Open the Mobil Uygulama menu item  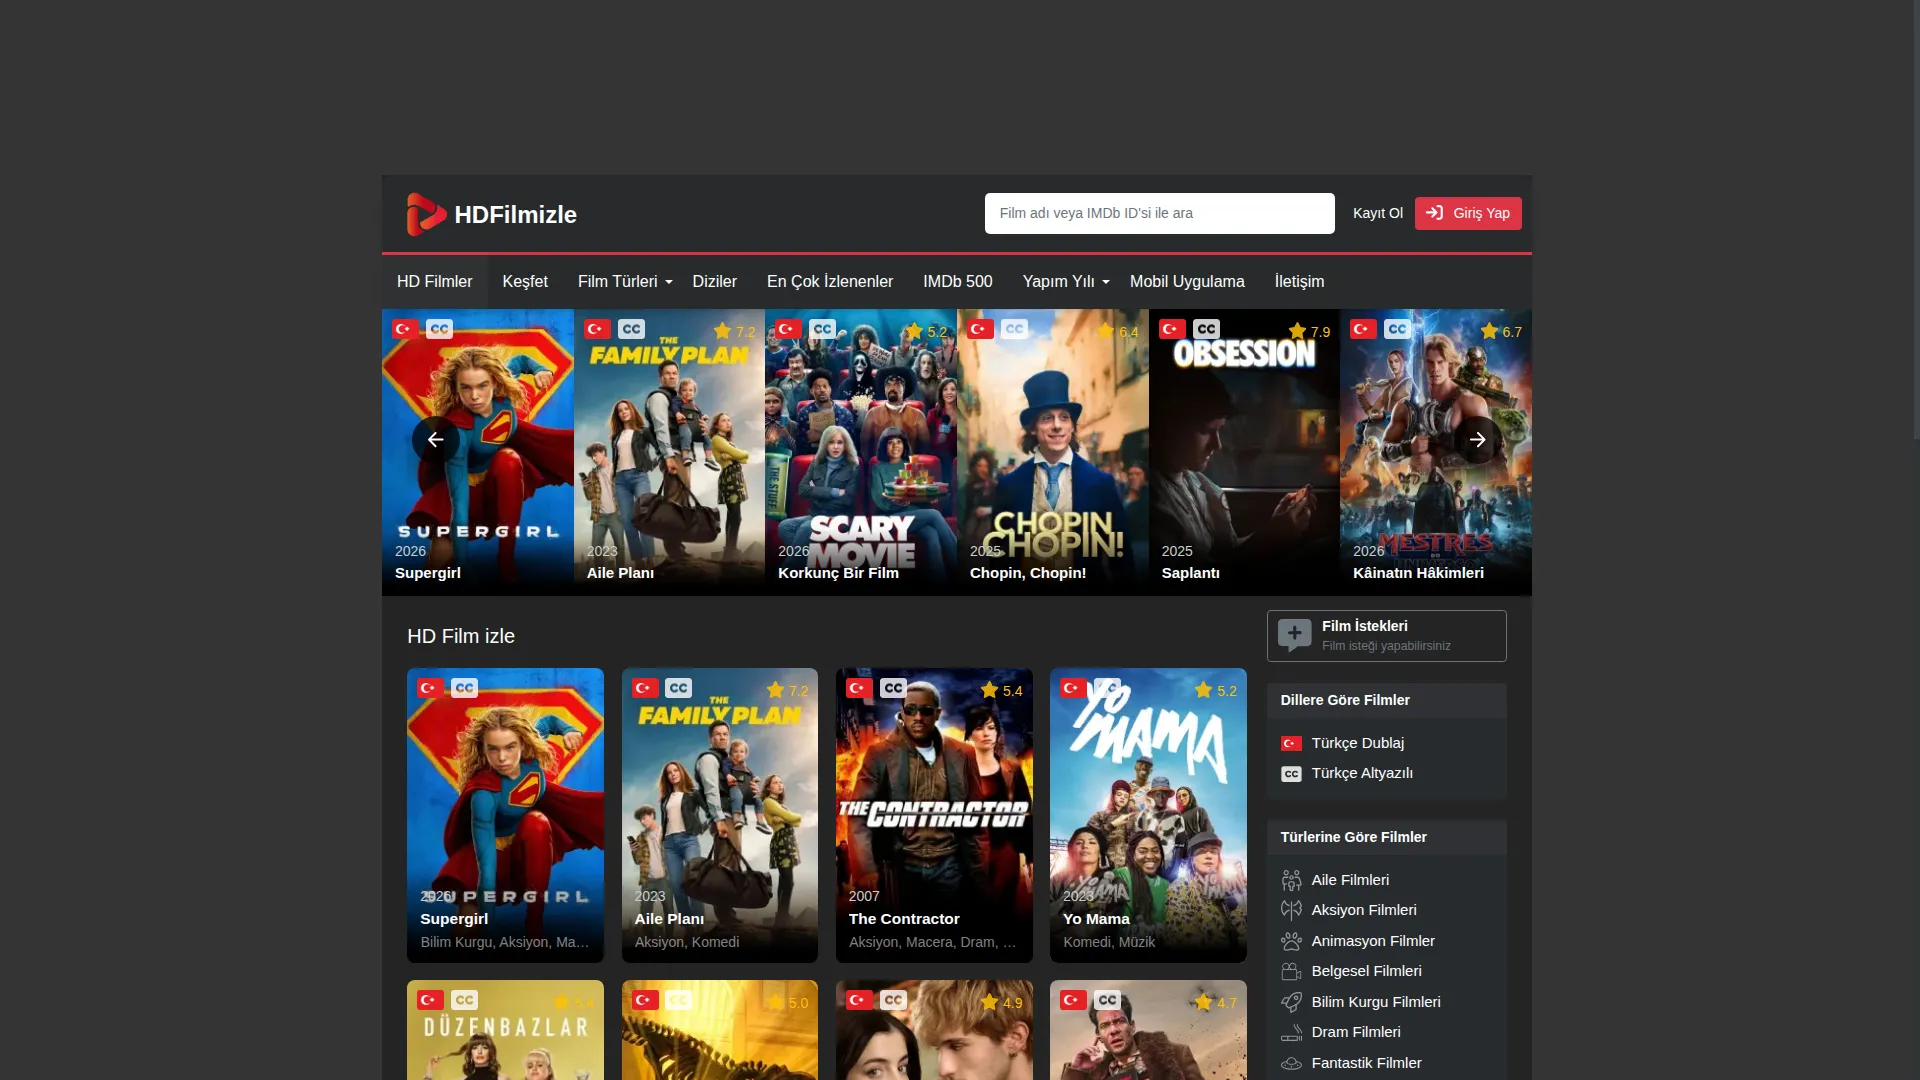tap(1187, 282)
